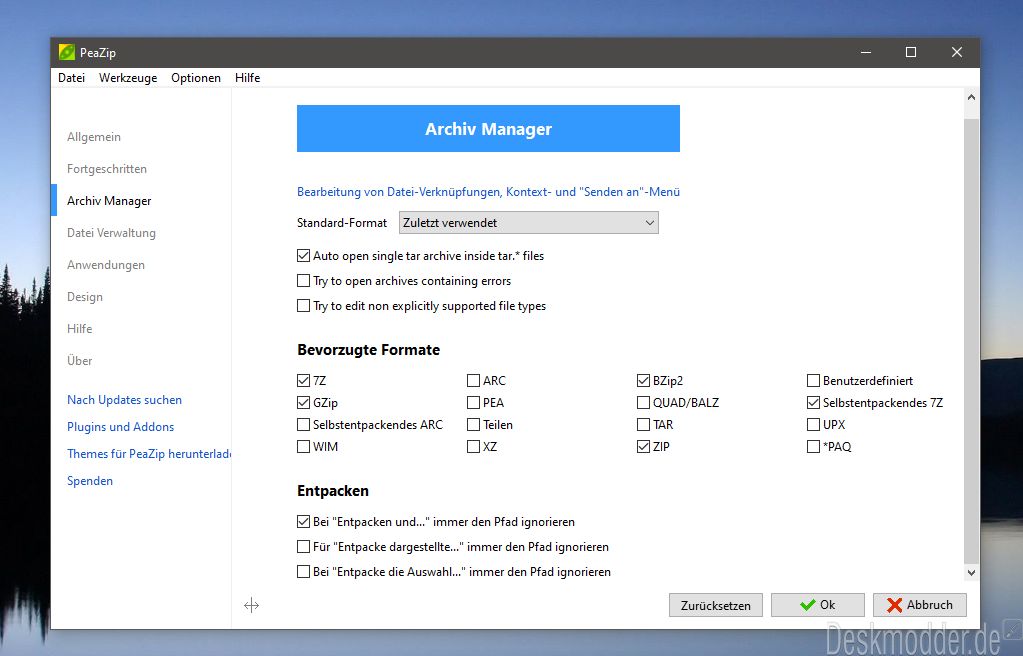Click the vertical scrollbar thumb
The image size is (1023, 656).
[x=971, y=339]
